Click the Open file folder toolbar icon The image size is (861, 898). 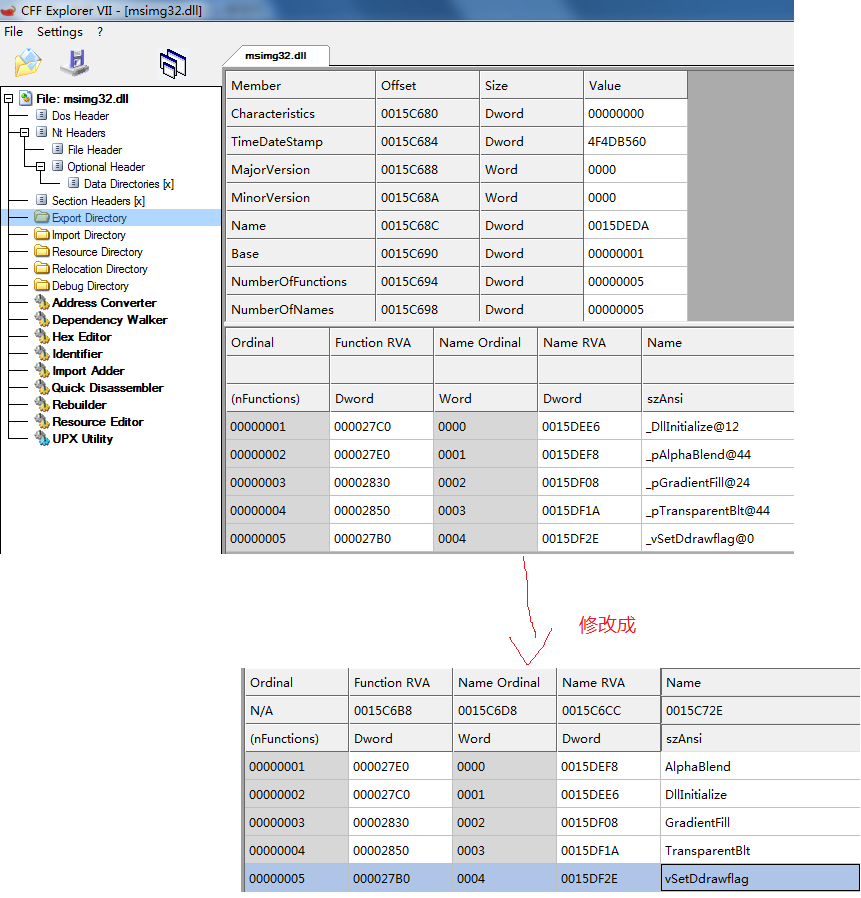[28, 63]
